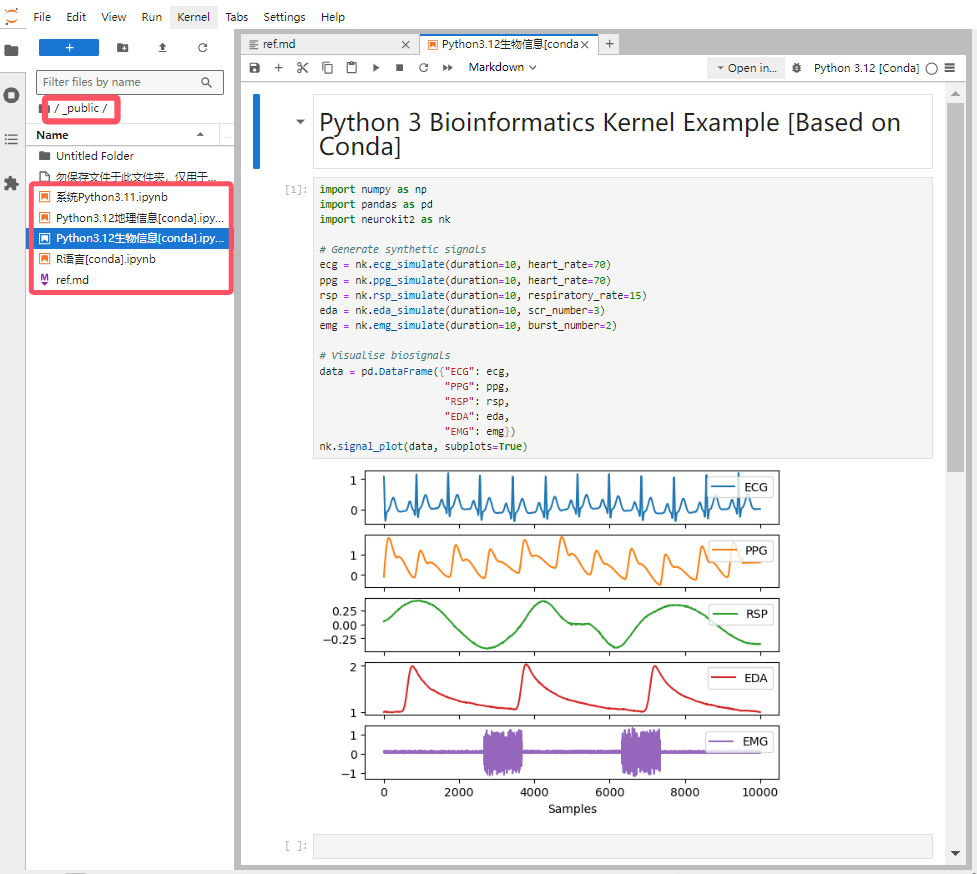Insert a cell below with toolbar plus
Screen dimensions: 977x874
tap(279, 68)
